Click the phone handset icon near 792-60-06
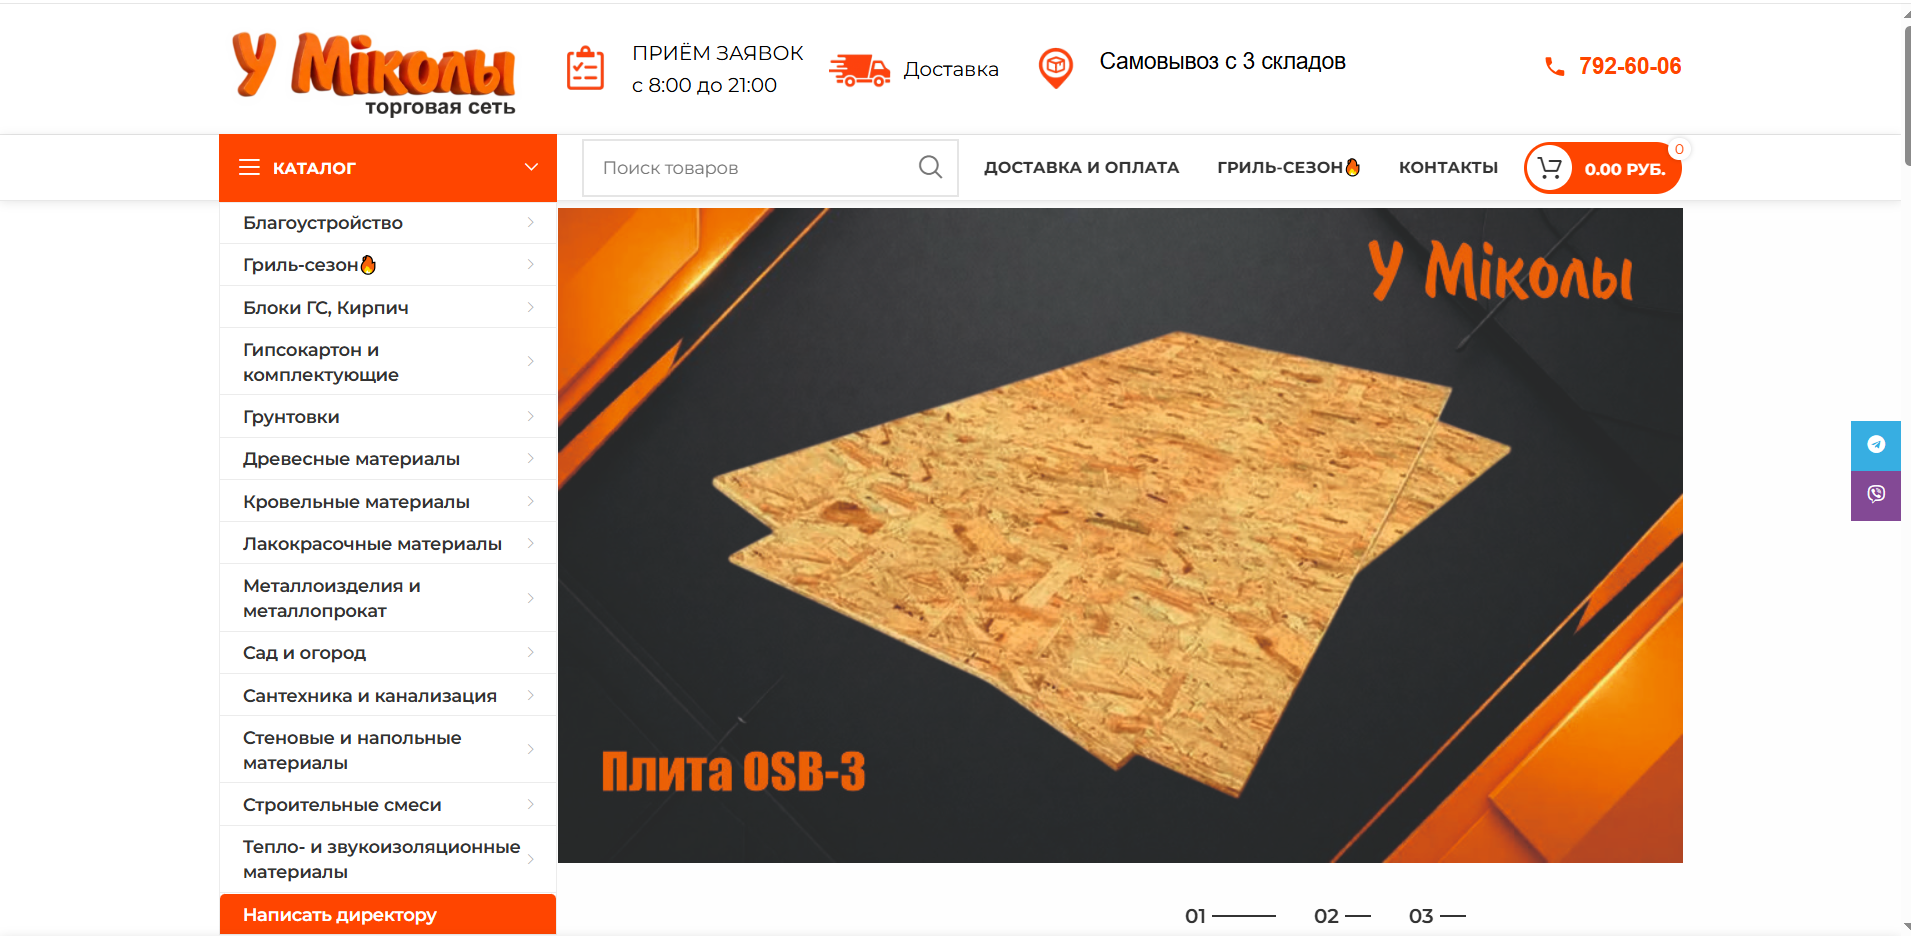 [x=1553, y=66]
